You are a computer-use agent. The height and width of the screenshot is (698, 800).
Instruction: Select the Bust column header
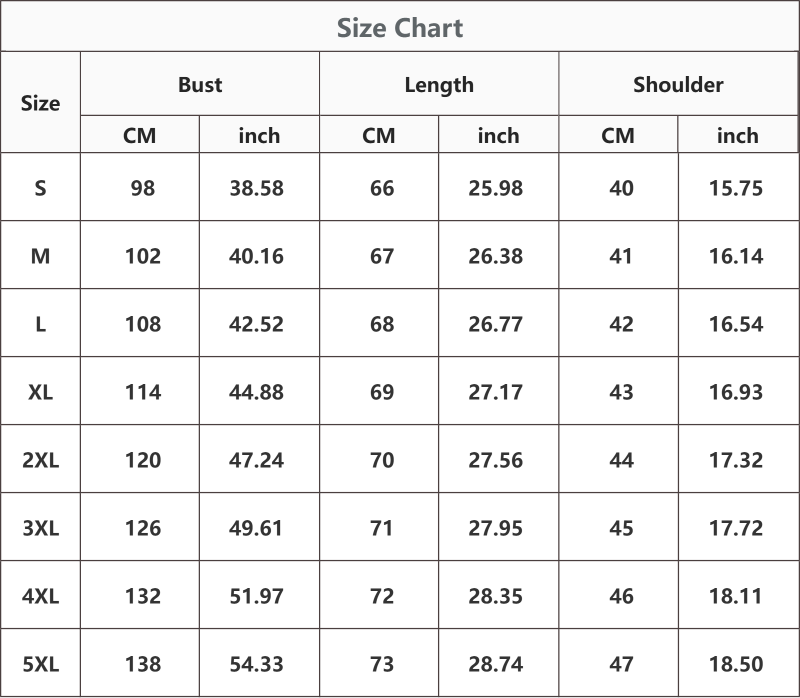[200, 85]
